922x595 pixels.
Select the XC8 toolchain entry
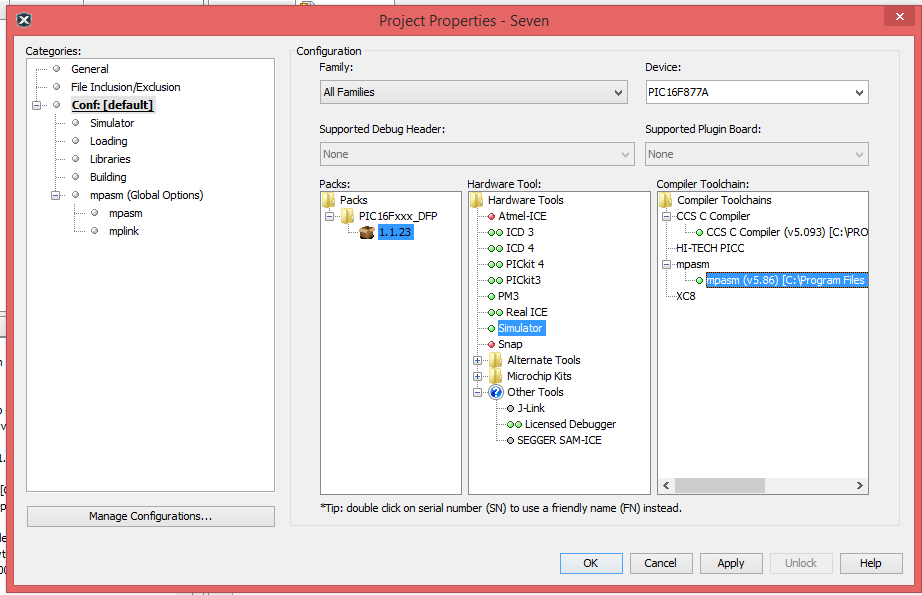tap(686, 296)
